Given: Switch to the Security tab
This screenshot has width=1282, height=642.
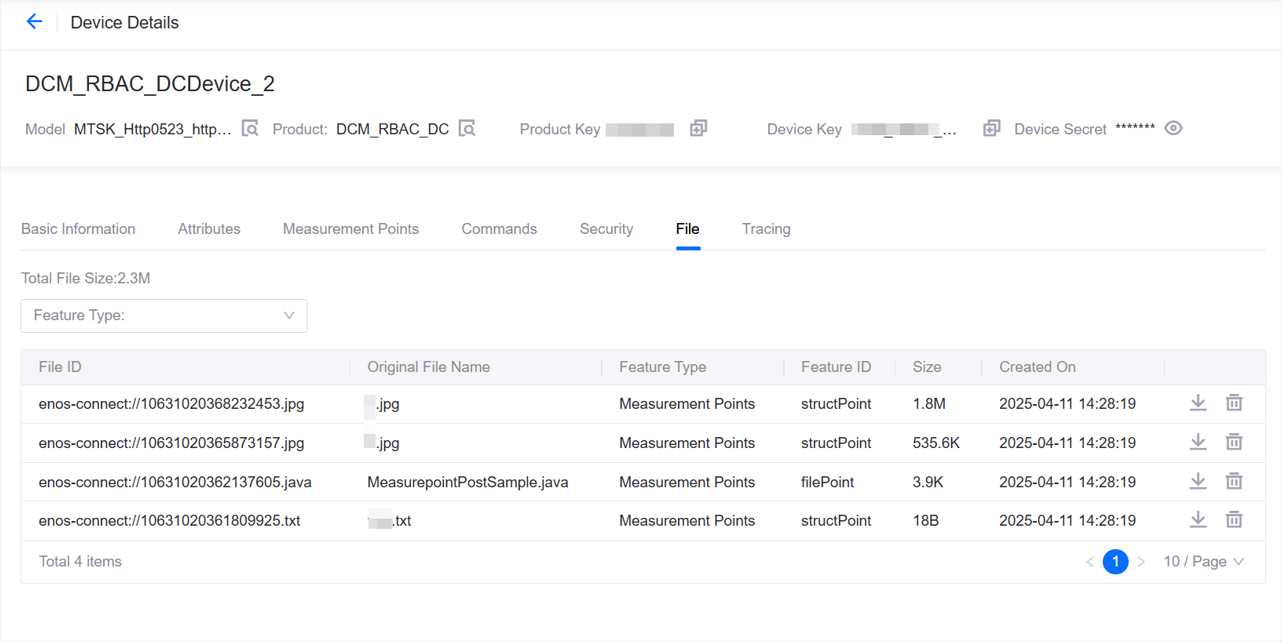Looking at the screenshot, I should [606, 228].
